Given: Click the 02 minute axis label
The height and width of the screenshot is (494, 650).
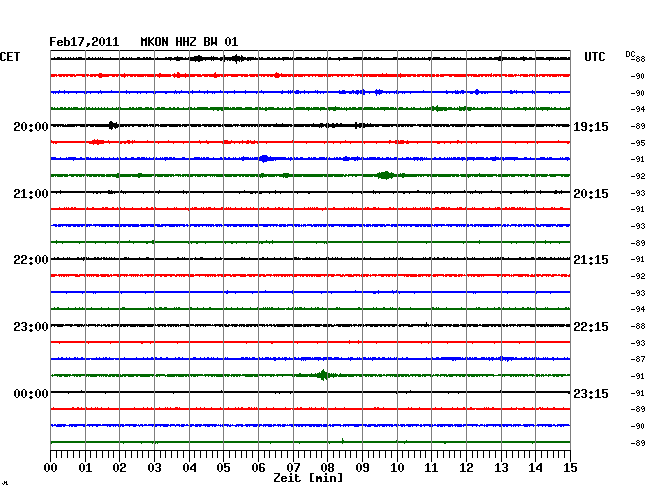Looking at the screenshot, I should 119,467.
